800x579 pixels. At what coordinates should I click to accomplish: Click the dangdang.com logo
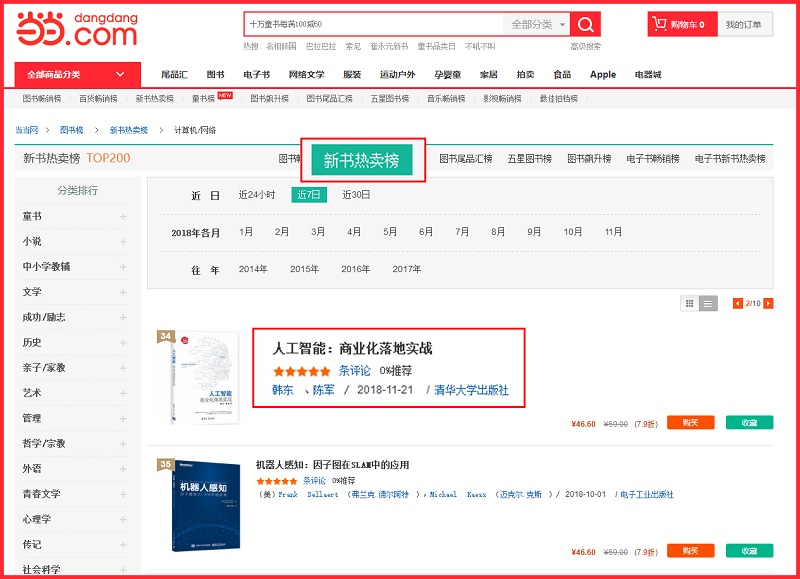point(76,31)
